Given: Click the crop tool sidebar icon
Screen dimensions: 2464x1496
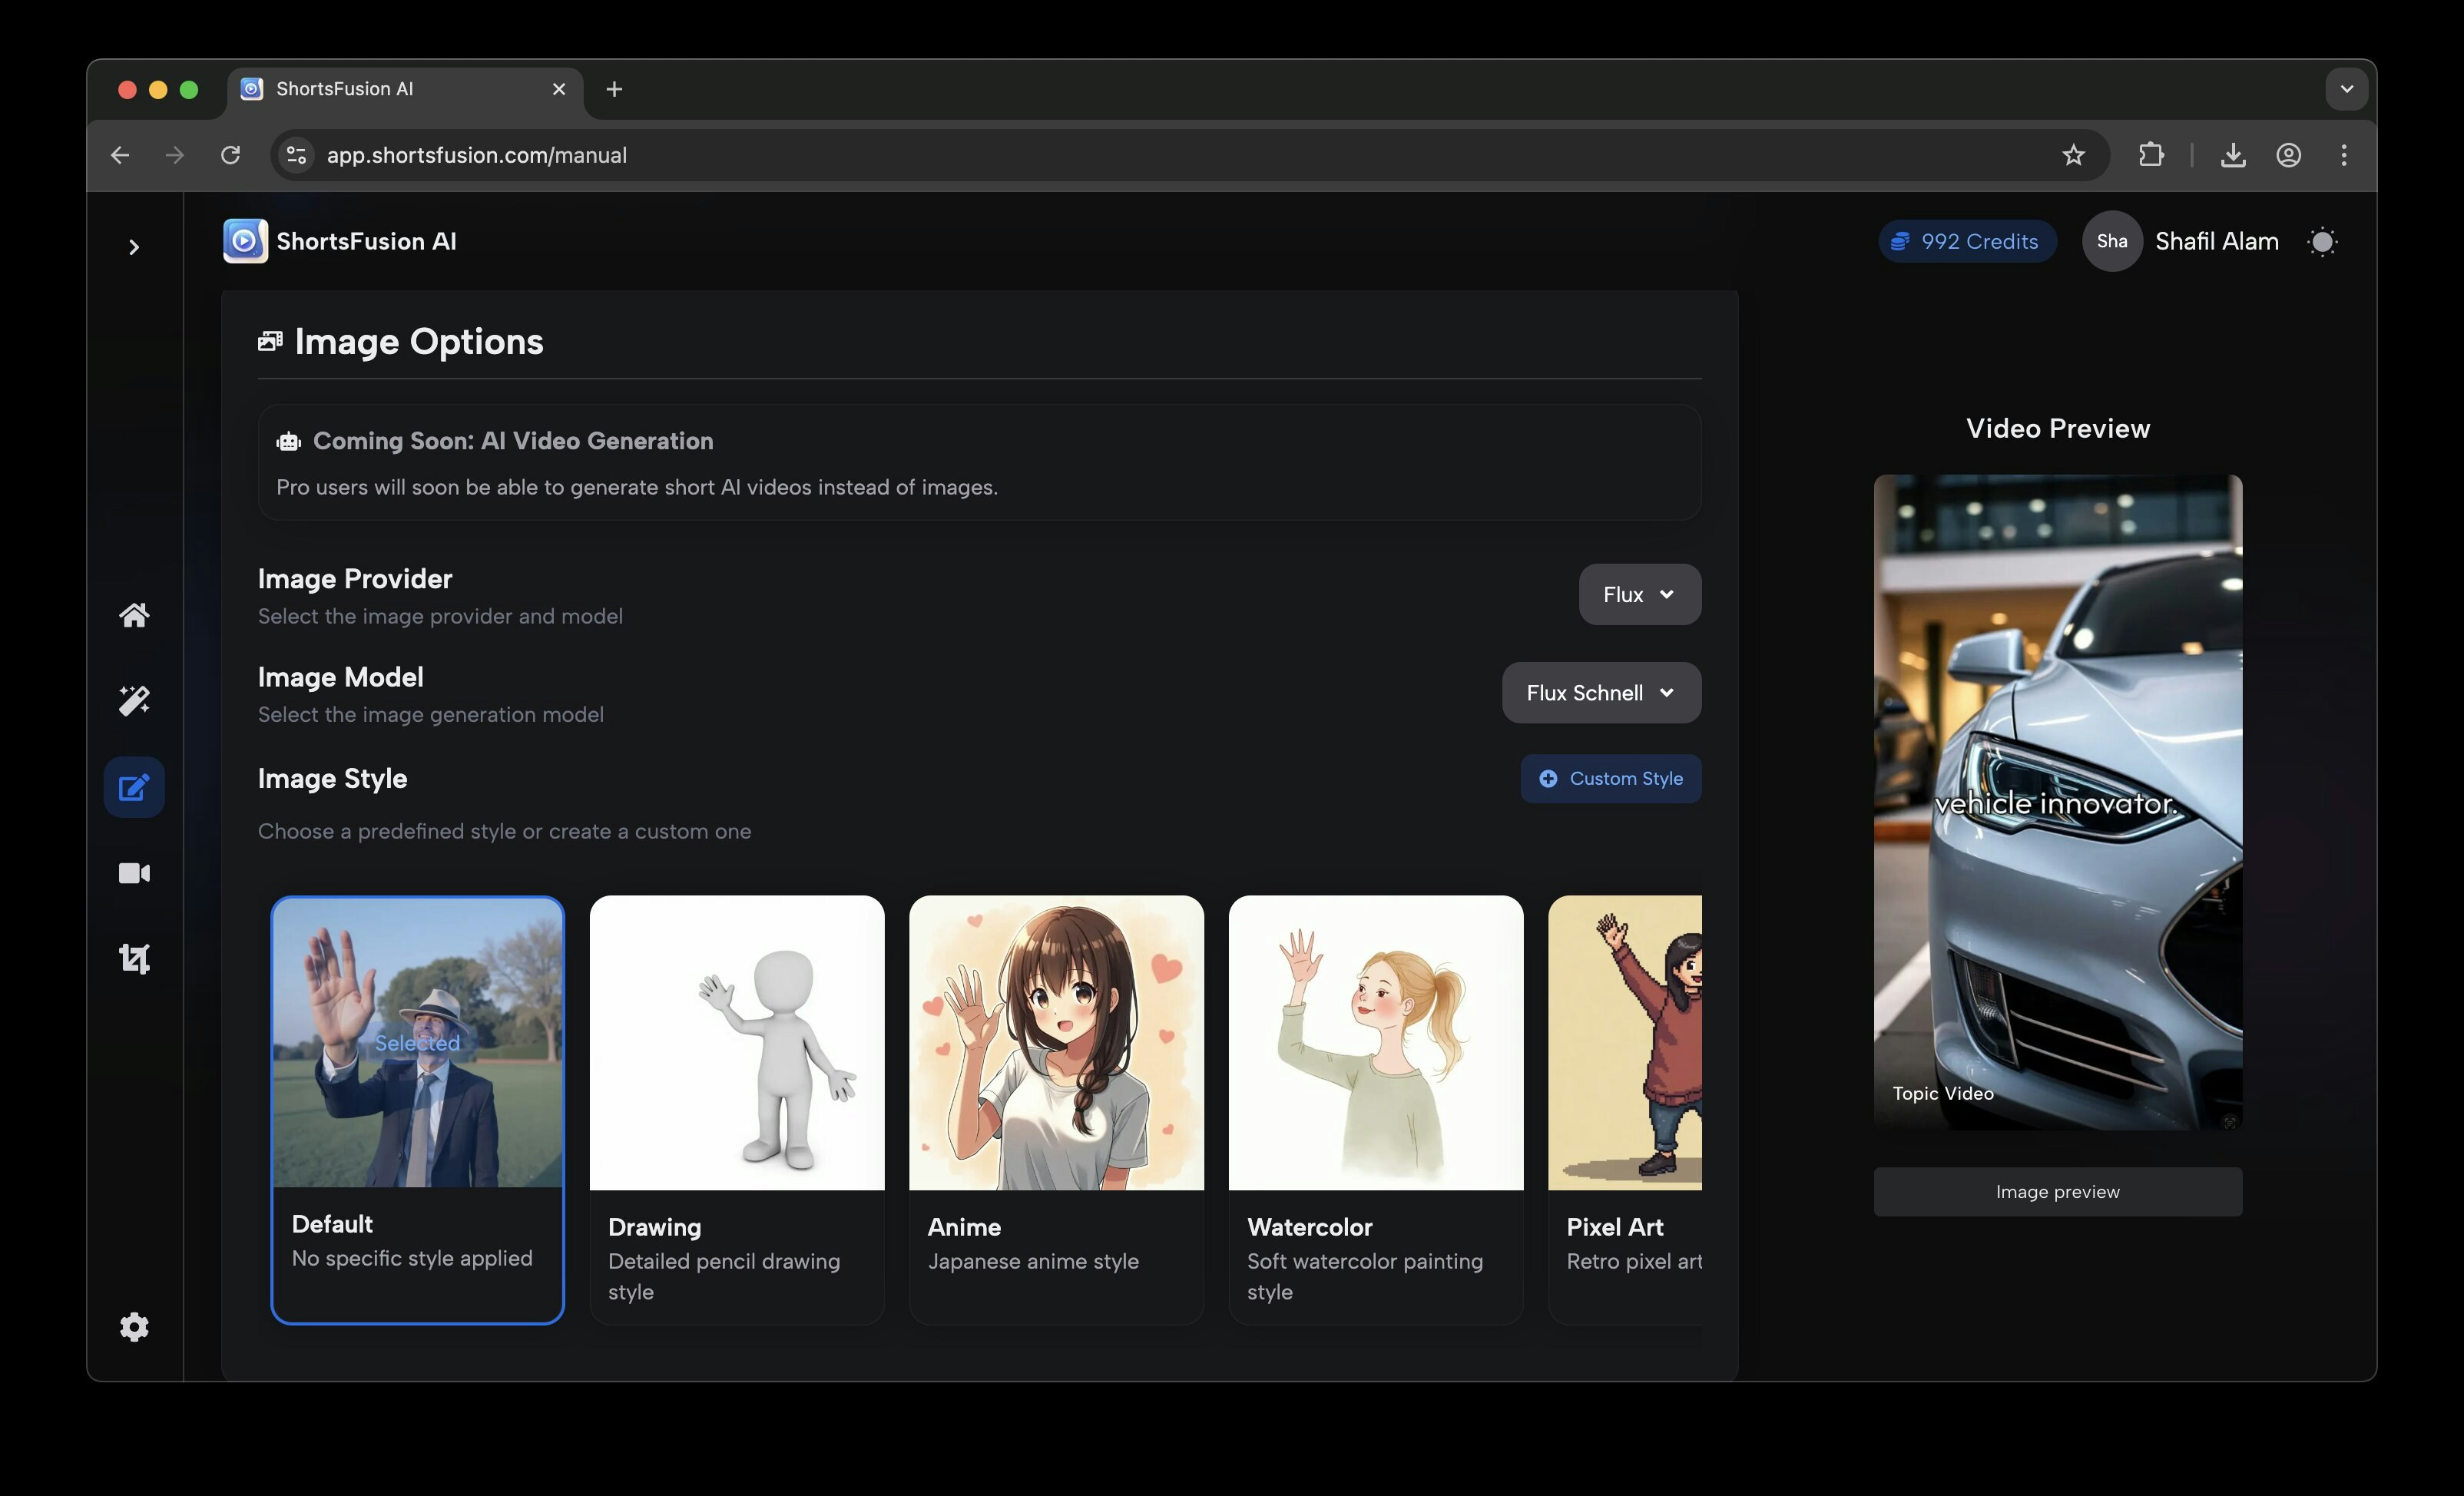Looking at the screenshot, I should (x=134, y=959).
